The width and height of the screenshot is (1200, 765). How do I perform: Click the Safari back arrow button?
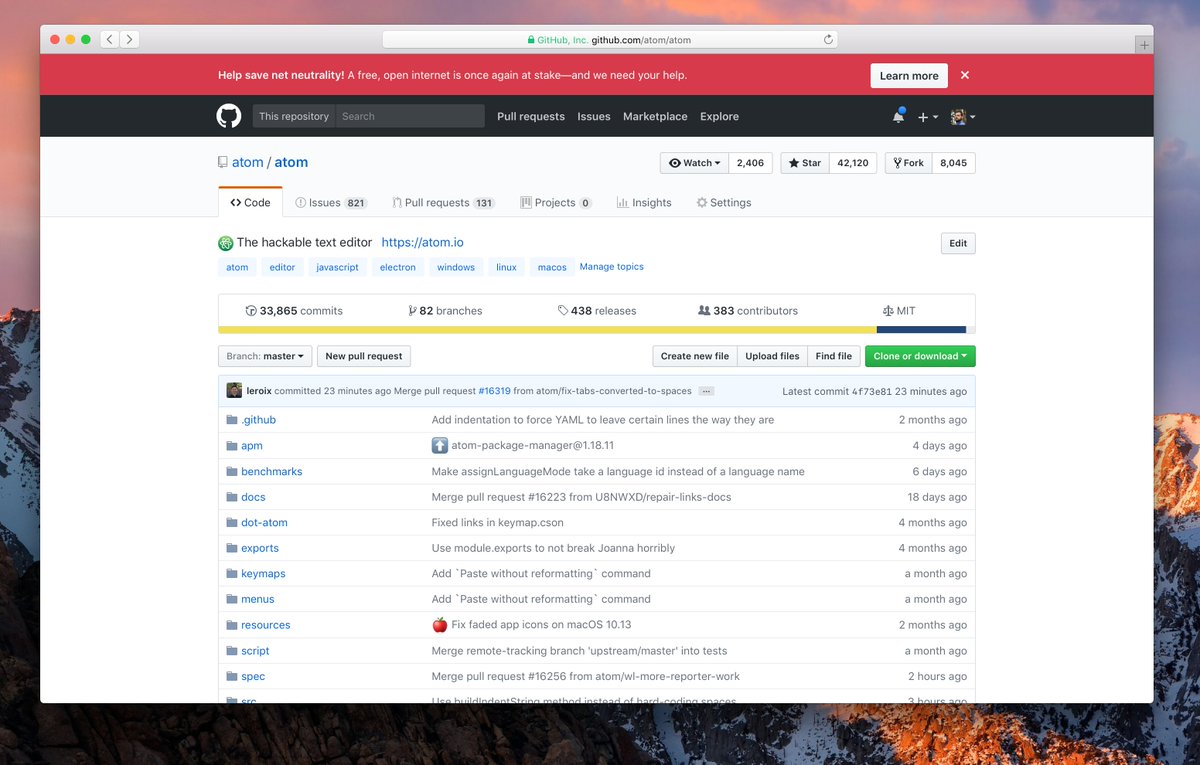109,40
